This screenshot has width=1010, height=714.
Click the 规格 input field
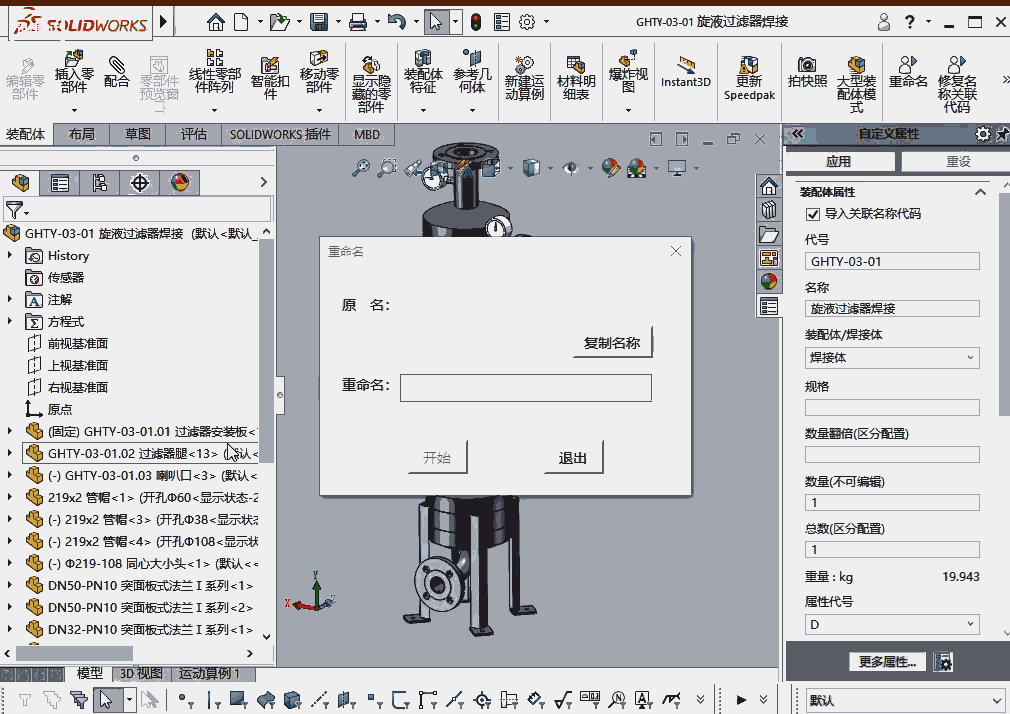pos(892,407)
